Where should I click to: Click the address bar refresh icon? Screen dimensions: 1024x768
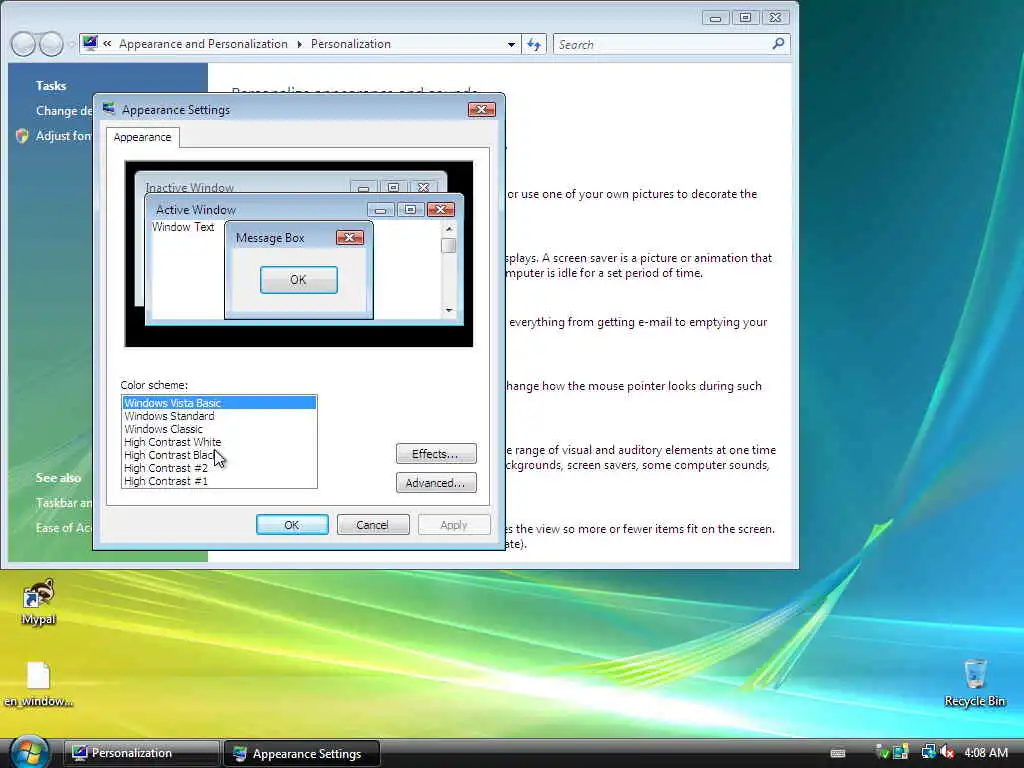(x=534, y=44)
